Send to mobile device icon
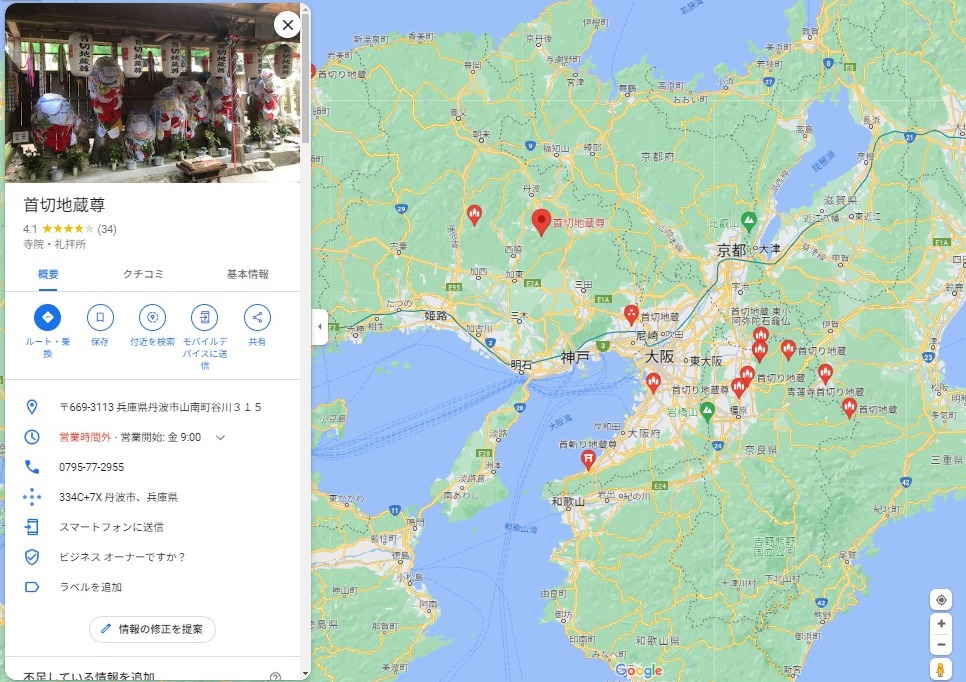 pyautogui.click(x=205, y=317)
